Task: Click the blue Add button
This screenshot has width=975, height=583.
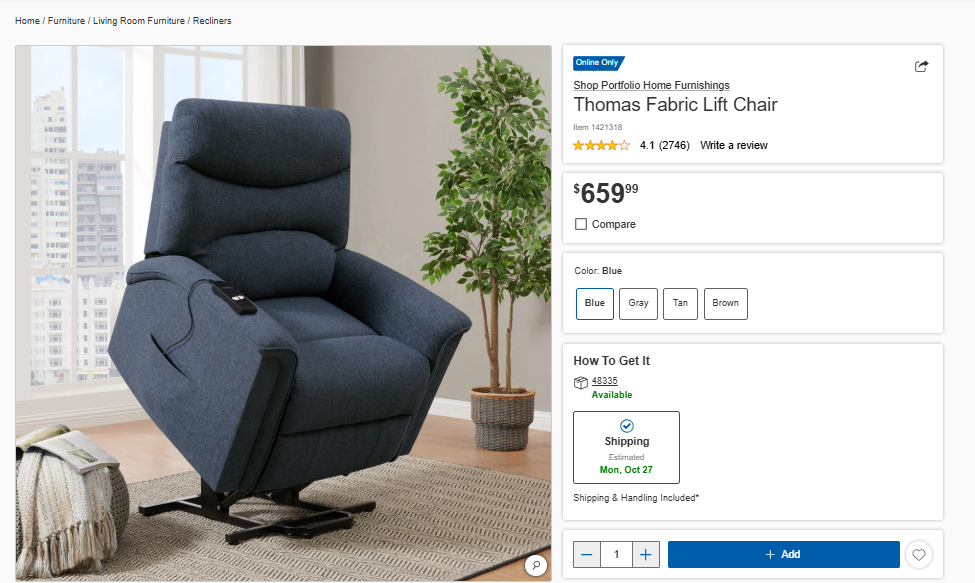Action: tap(783, 554)
